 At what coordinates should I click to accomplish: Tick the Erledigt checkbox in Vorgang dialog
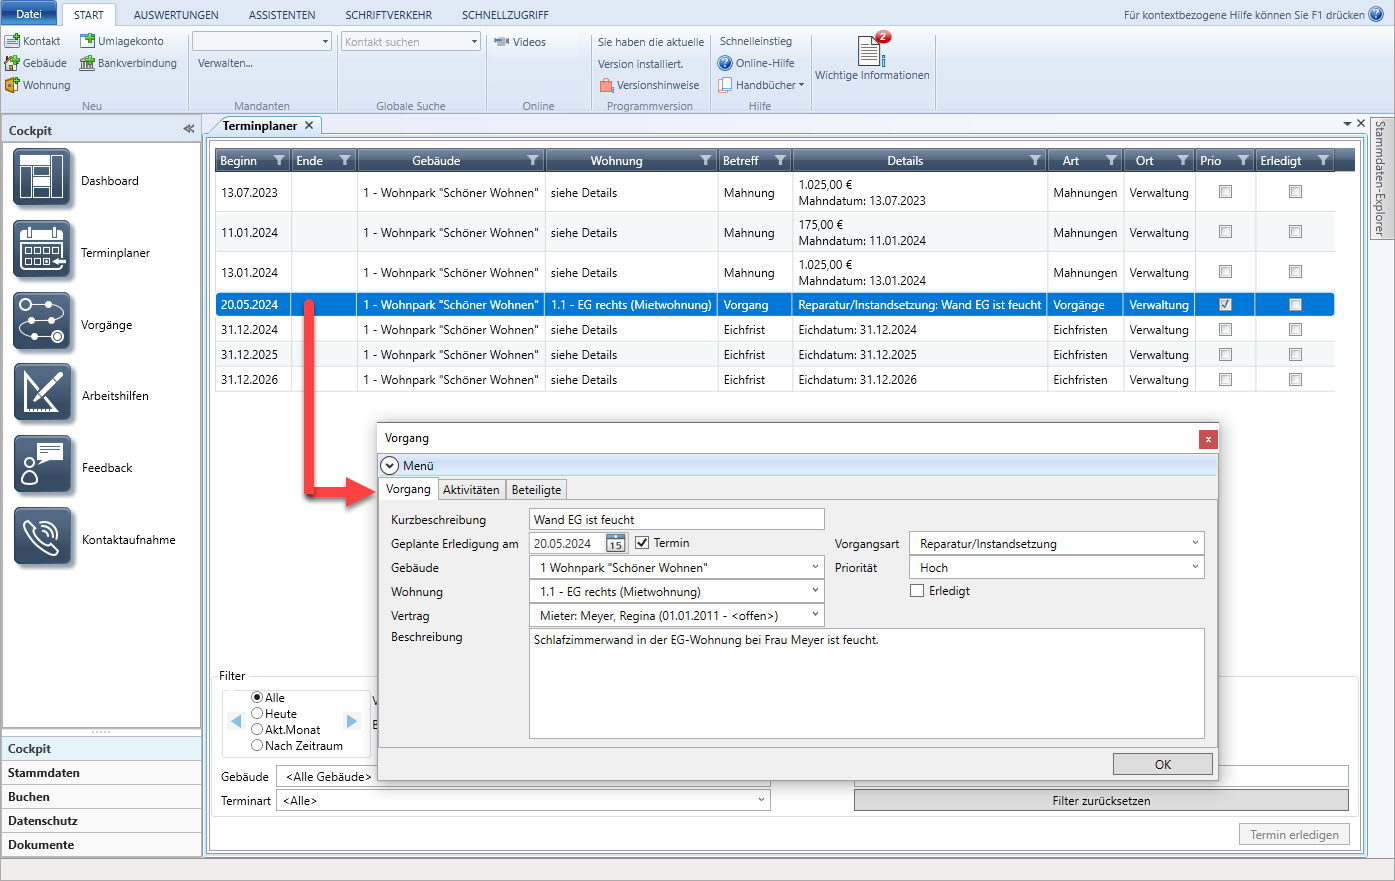tap(917, 591)
